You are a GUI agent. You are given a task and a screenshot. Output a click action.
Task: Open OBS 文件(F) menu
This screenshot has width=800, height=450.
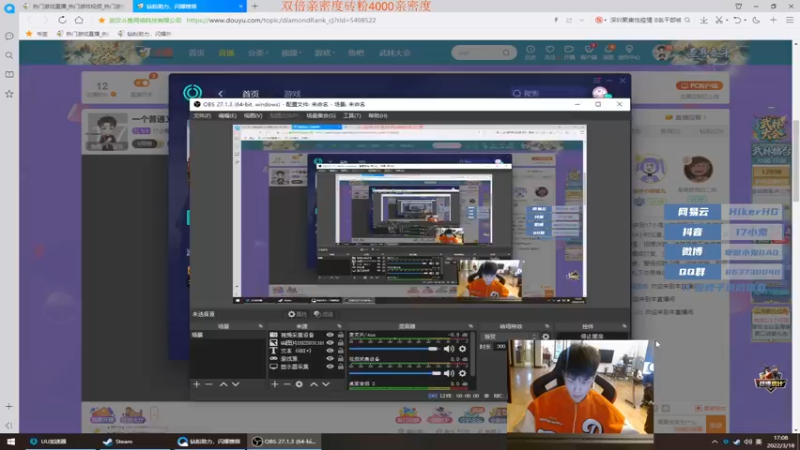coord(202,116)
